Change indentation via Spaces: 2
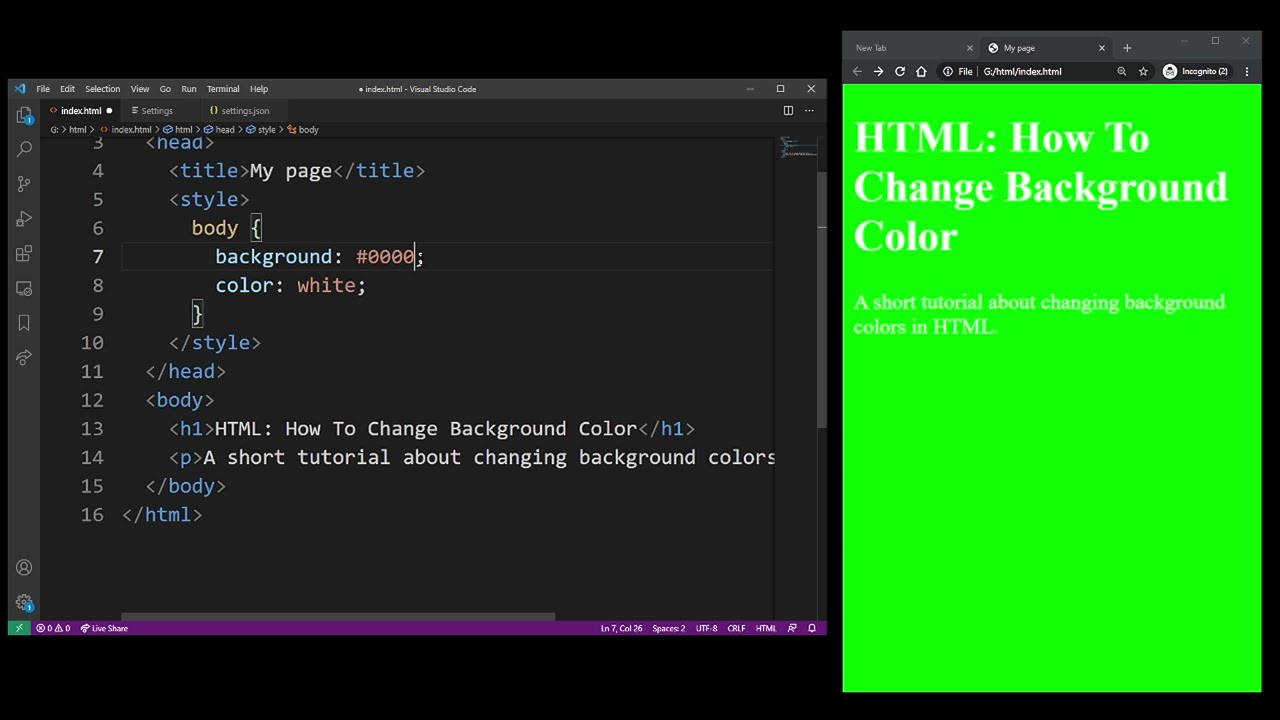This screenshot has height=720, width=1280. point(669,628)
